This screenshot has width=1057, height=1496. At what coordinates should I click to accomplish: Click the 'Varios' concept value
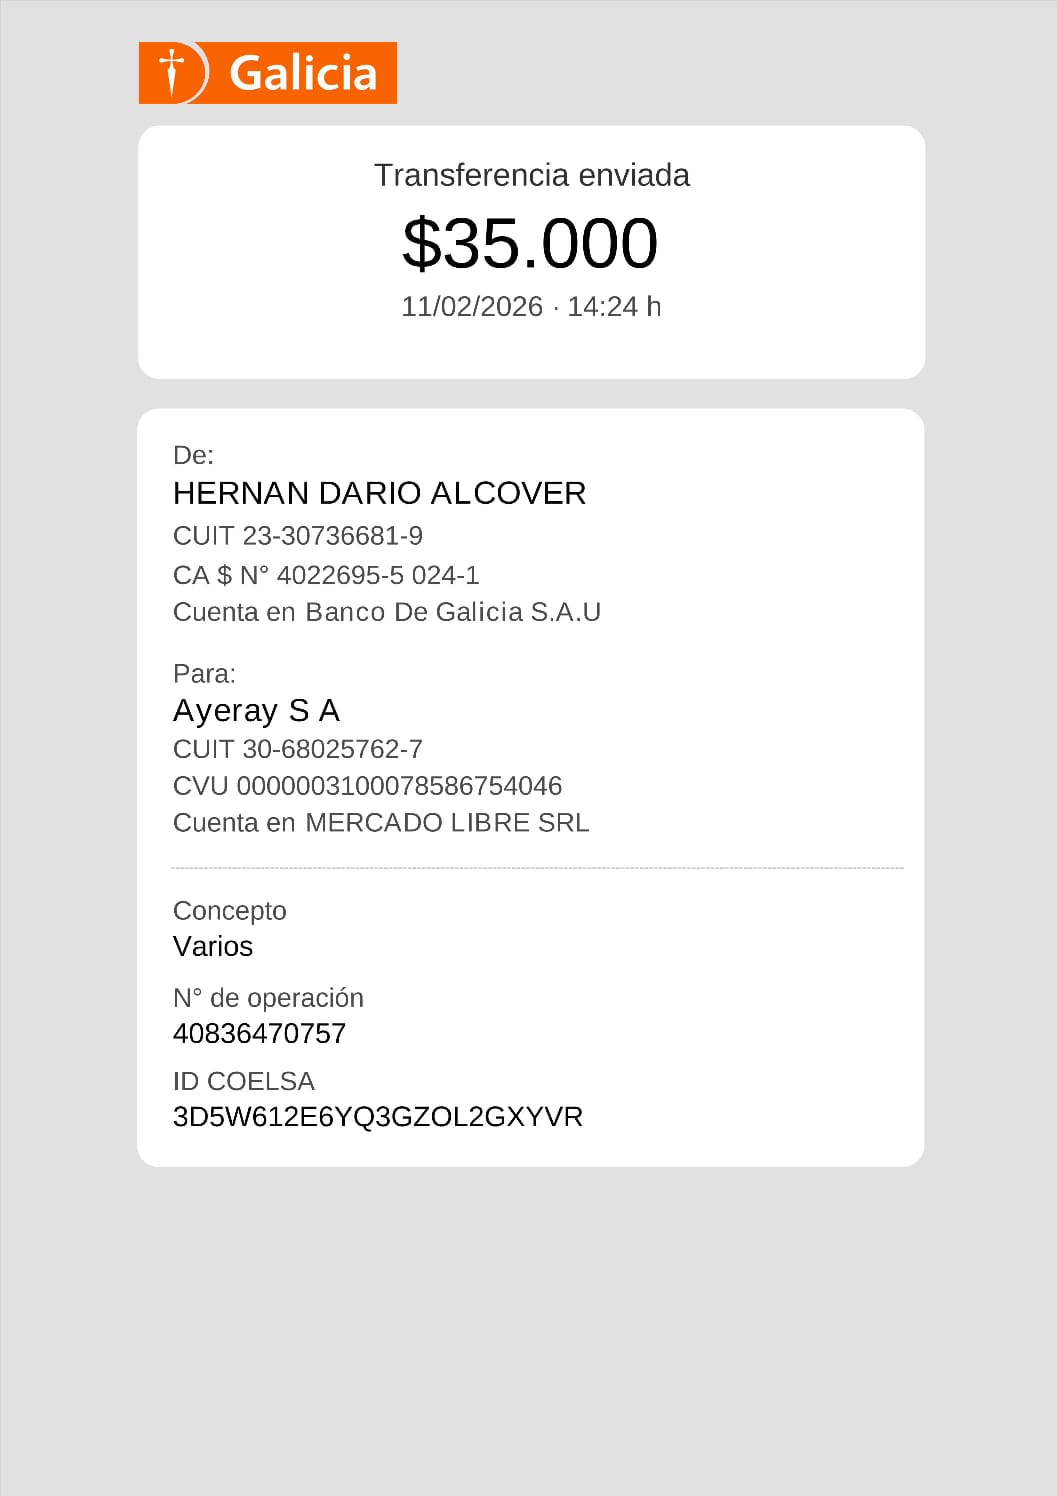point(213,946)
